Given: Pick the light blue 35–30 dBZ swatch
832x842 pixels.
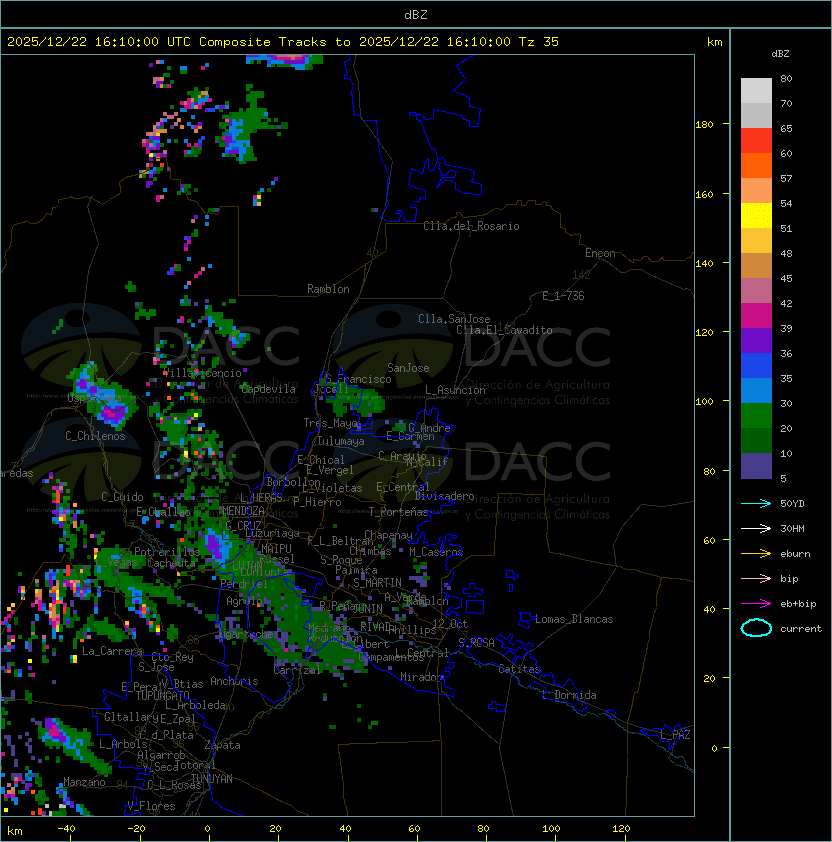Looking at the screenshot, I should tap(756, 390).
